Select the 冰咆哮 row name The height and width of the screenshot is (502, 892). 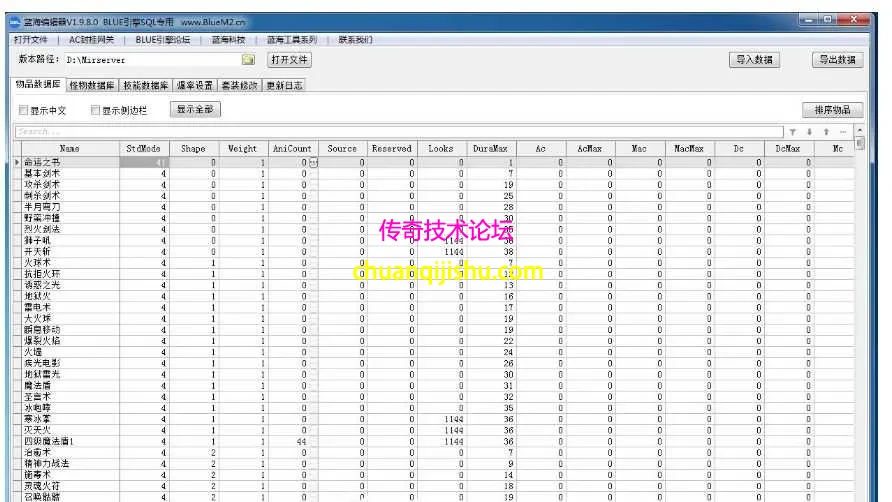(38, 408)
